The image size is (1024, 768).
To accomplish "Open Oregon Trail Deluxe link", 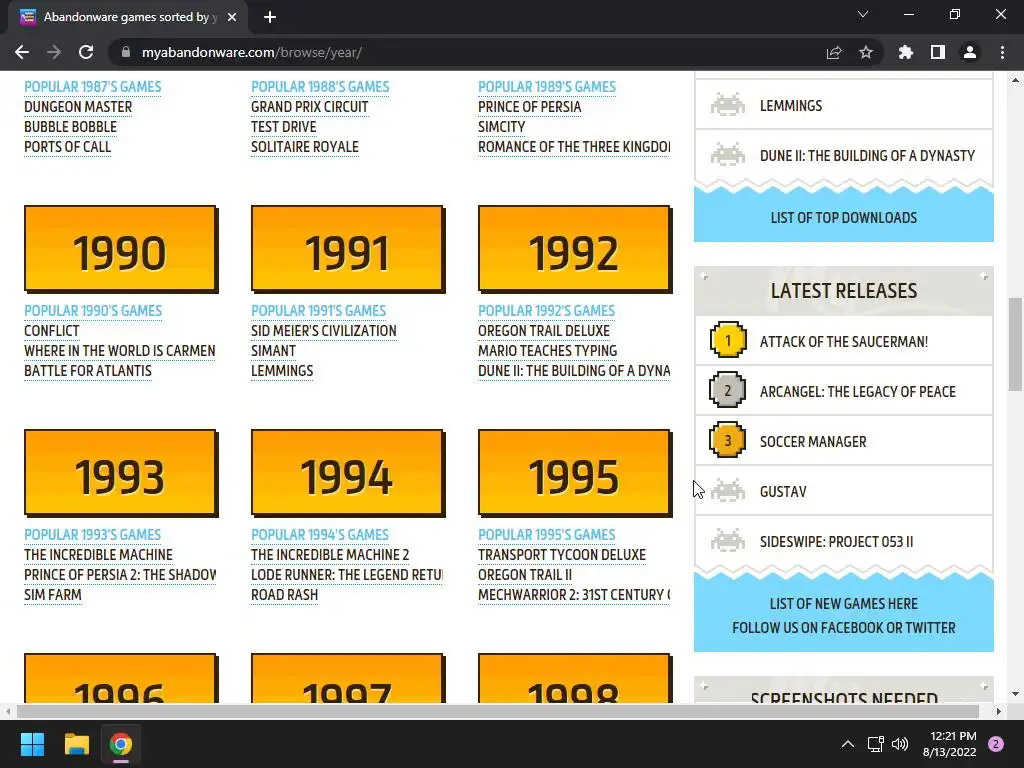I will click(x=544, y=331).
